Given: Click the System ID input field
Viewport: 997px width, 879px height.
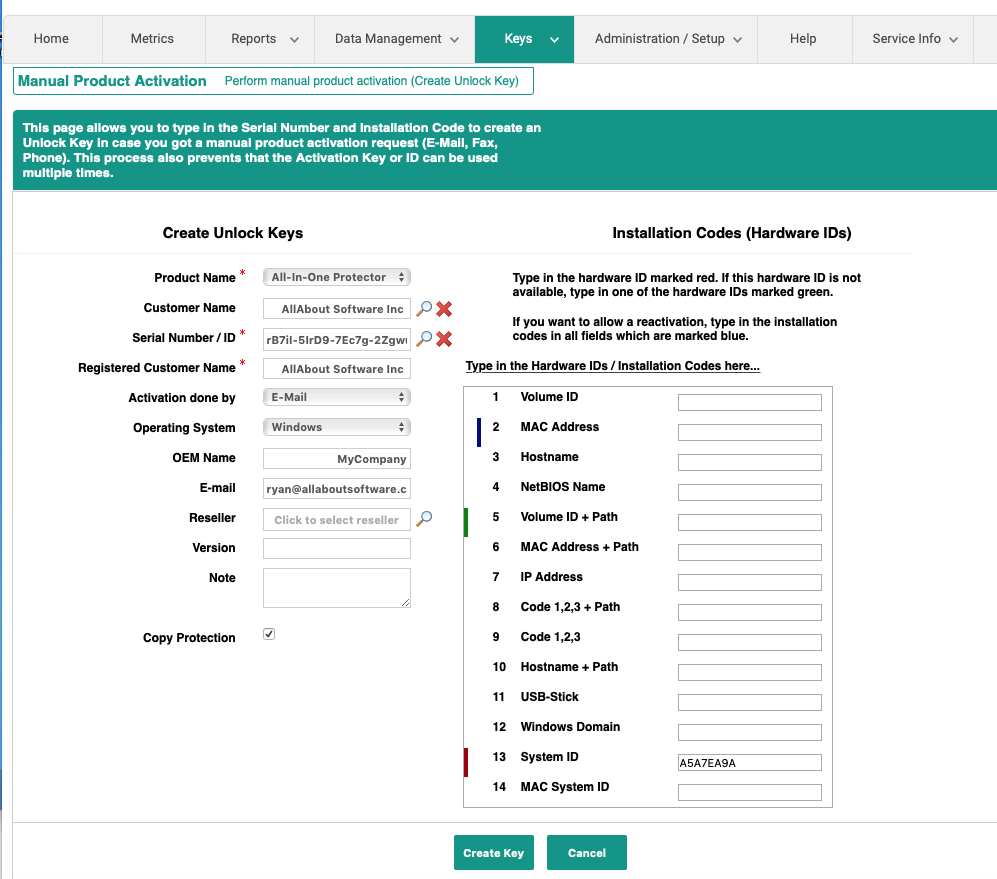Looking at the screenshot, I should tap(749, 763).
